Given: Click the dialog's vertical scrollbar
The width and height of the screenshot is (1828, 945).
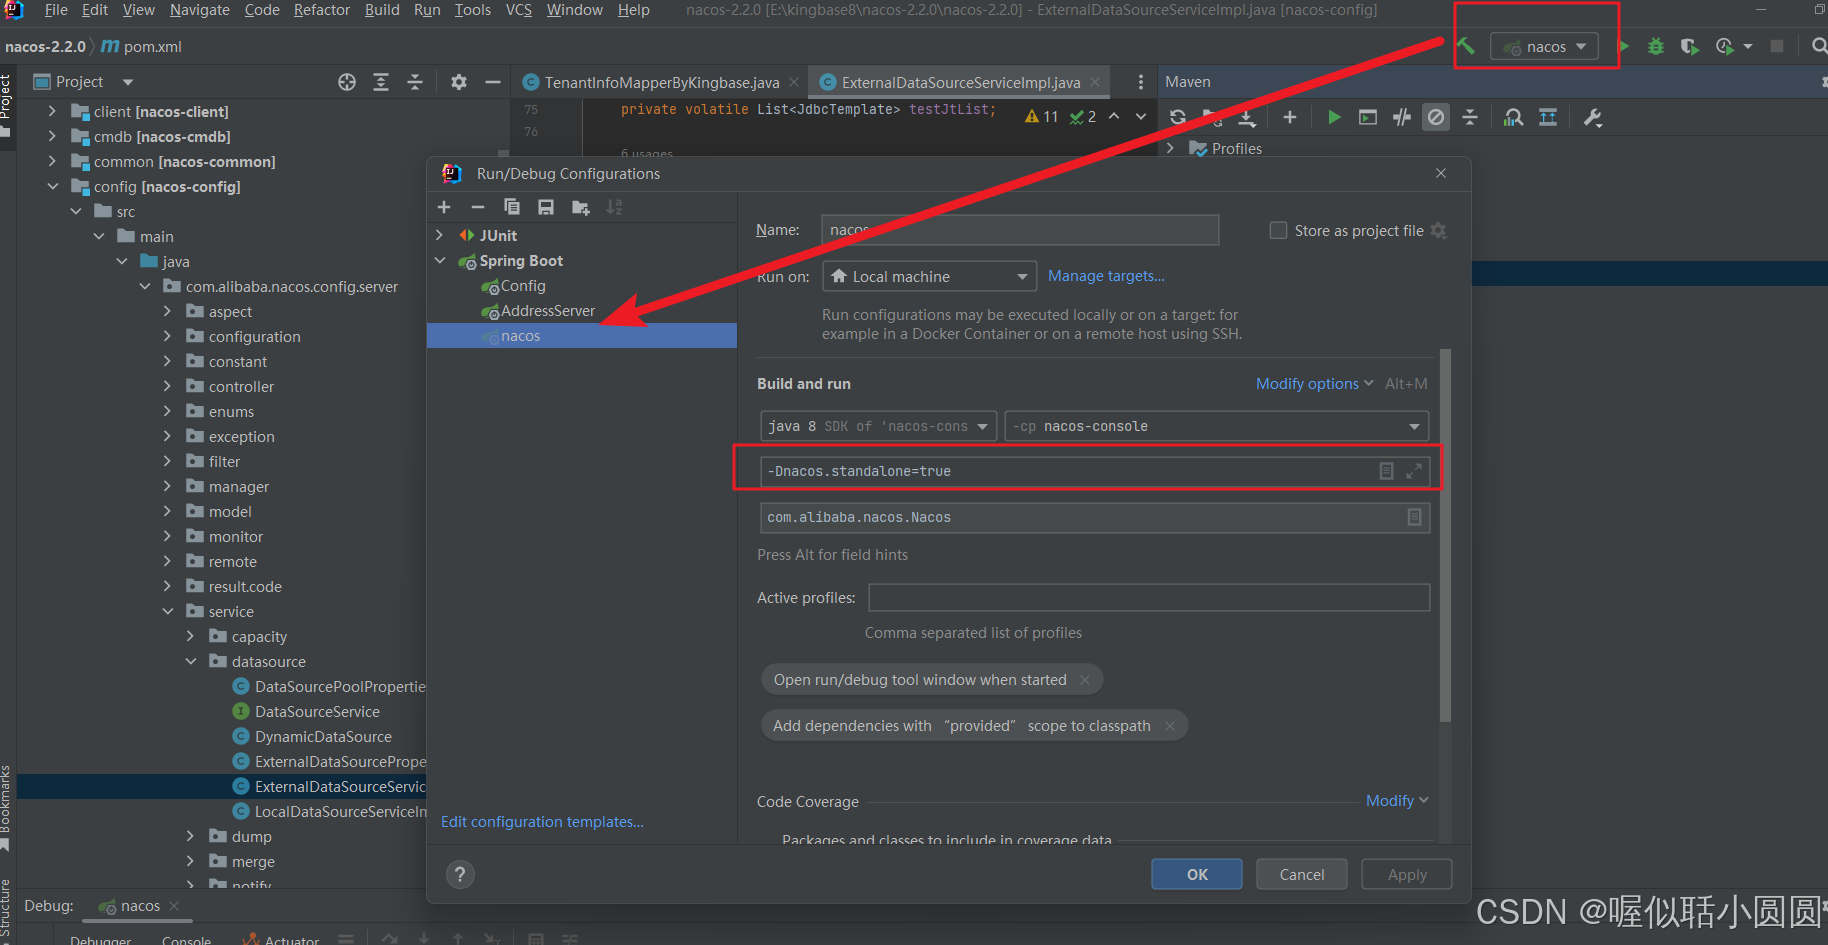Looking at the screenshot, I should tap(1445, 535).
